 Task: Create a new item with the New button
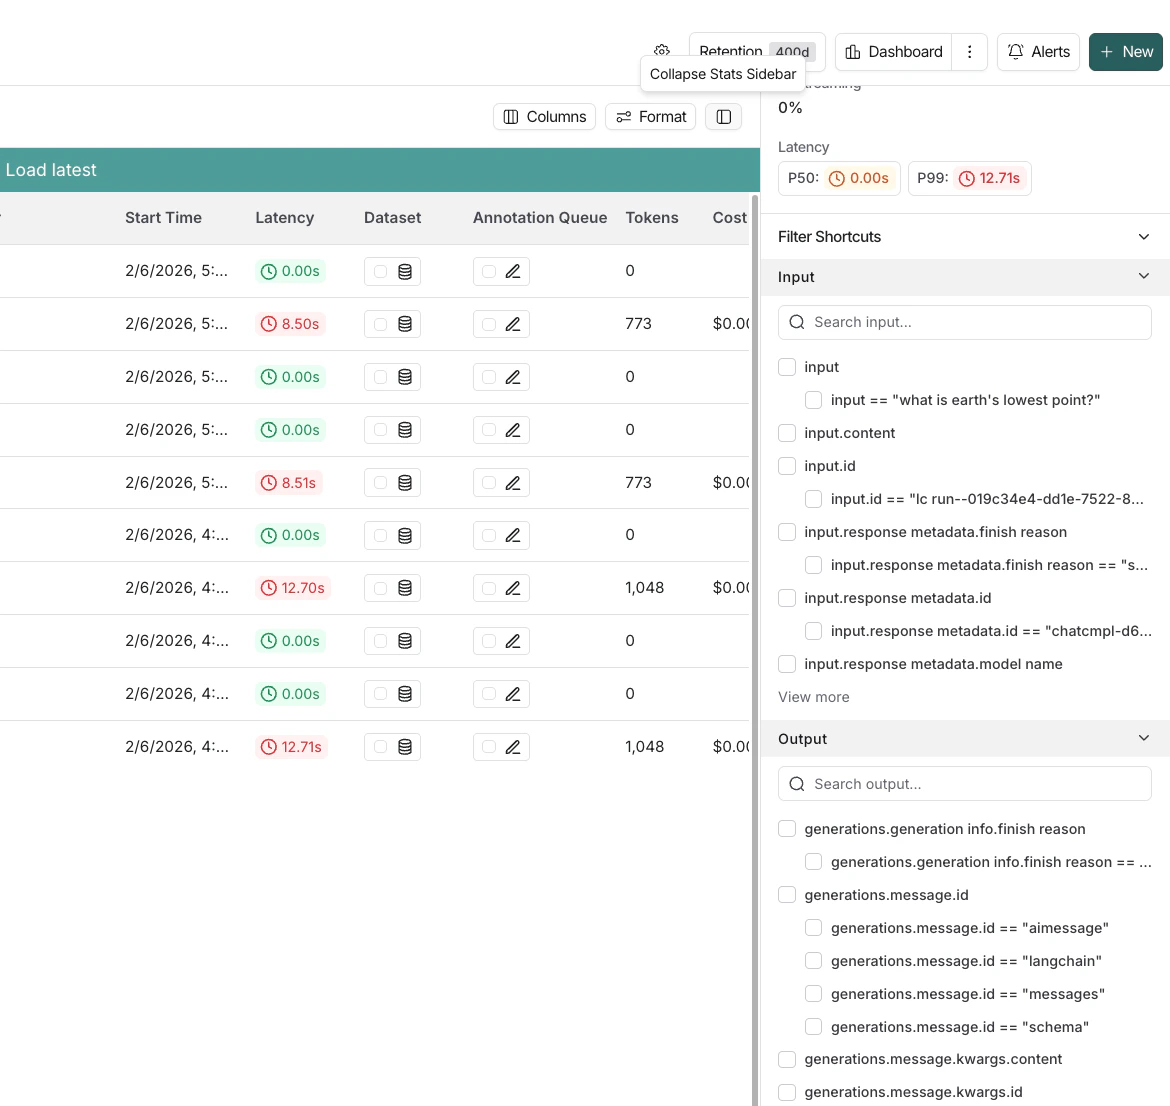(x=1125, y=51)
